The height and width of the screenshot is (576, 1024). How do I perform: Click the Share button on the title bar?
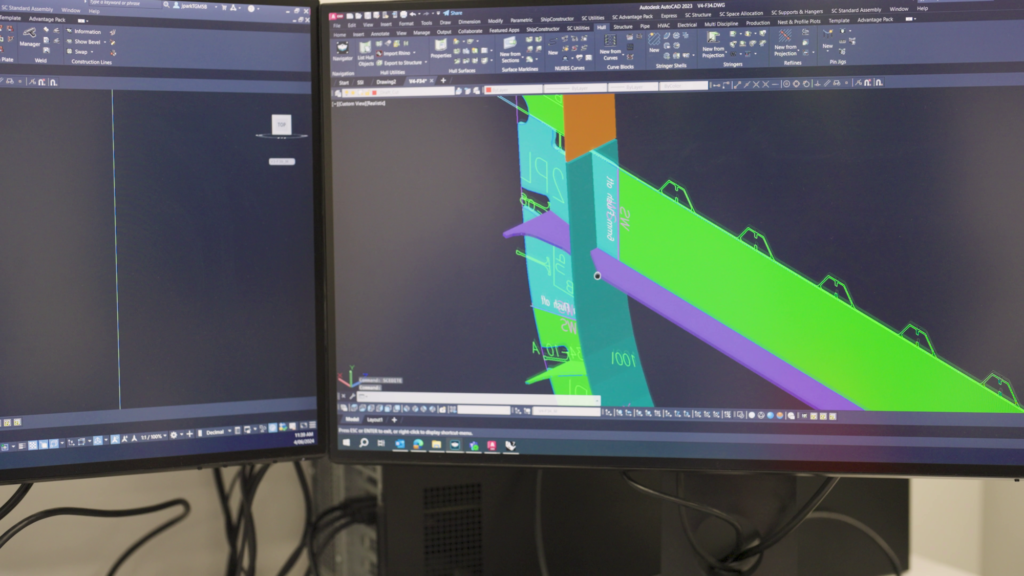click(453, 13)
